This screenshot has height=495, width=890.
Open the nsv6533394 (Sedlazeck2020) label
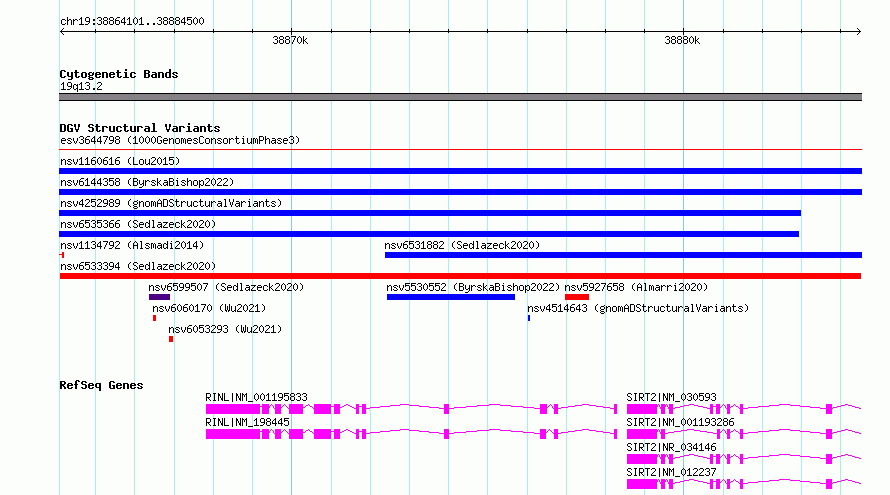pos(138,266)
